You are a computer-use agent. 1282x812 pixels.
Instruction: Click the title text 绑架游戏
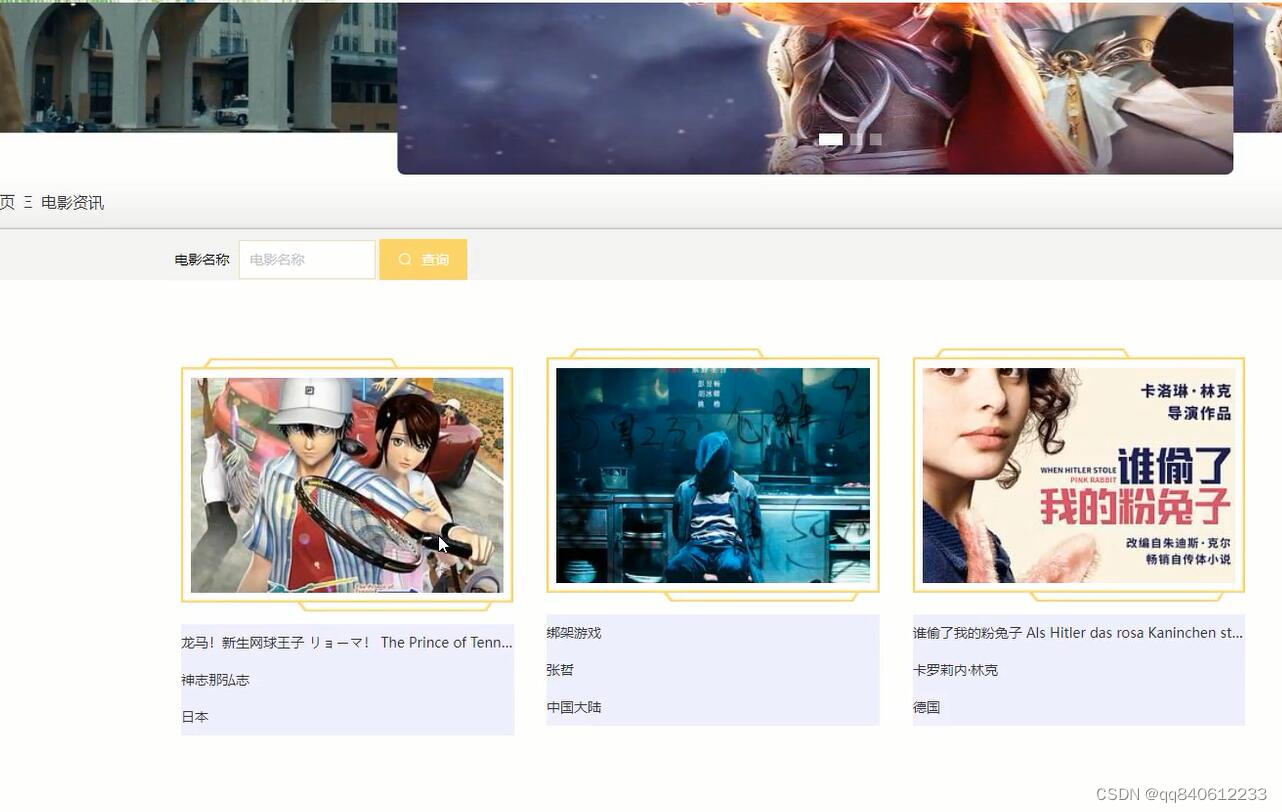tap(574, 633)
